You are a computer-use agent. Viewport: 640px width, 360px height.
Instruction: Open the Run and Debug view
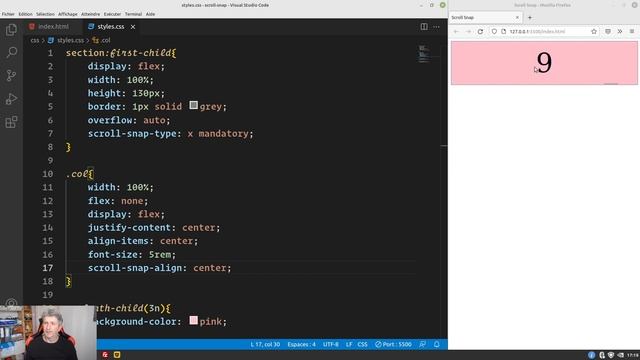coord(11,99)
